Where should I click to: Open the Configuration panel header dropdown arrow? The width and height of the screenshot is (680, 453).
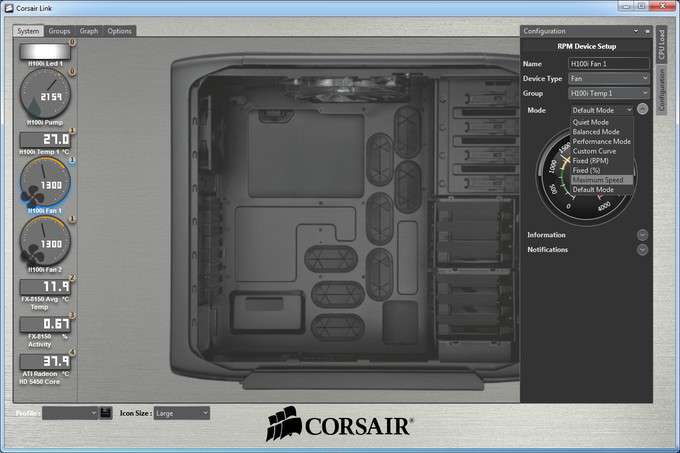click(636, 31)
